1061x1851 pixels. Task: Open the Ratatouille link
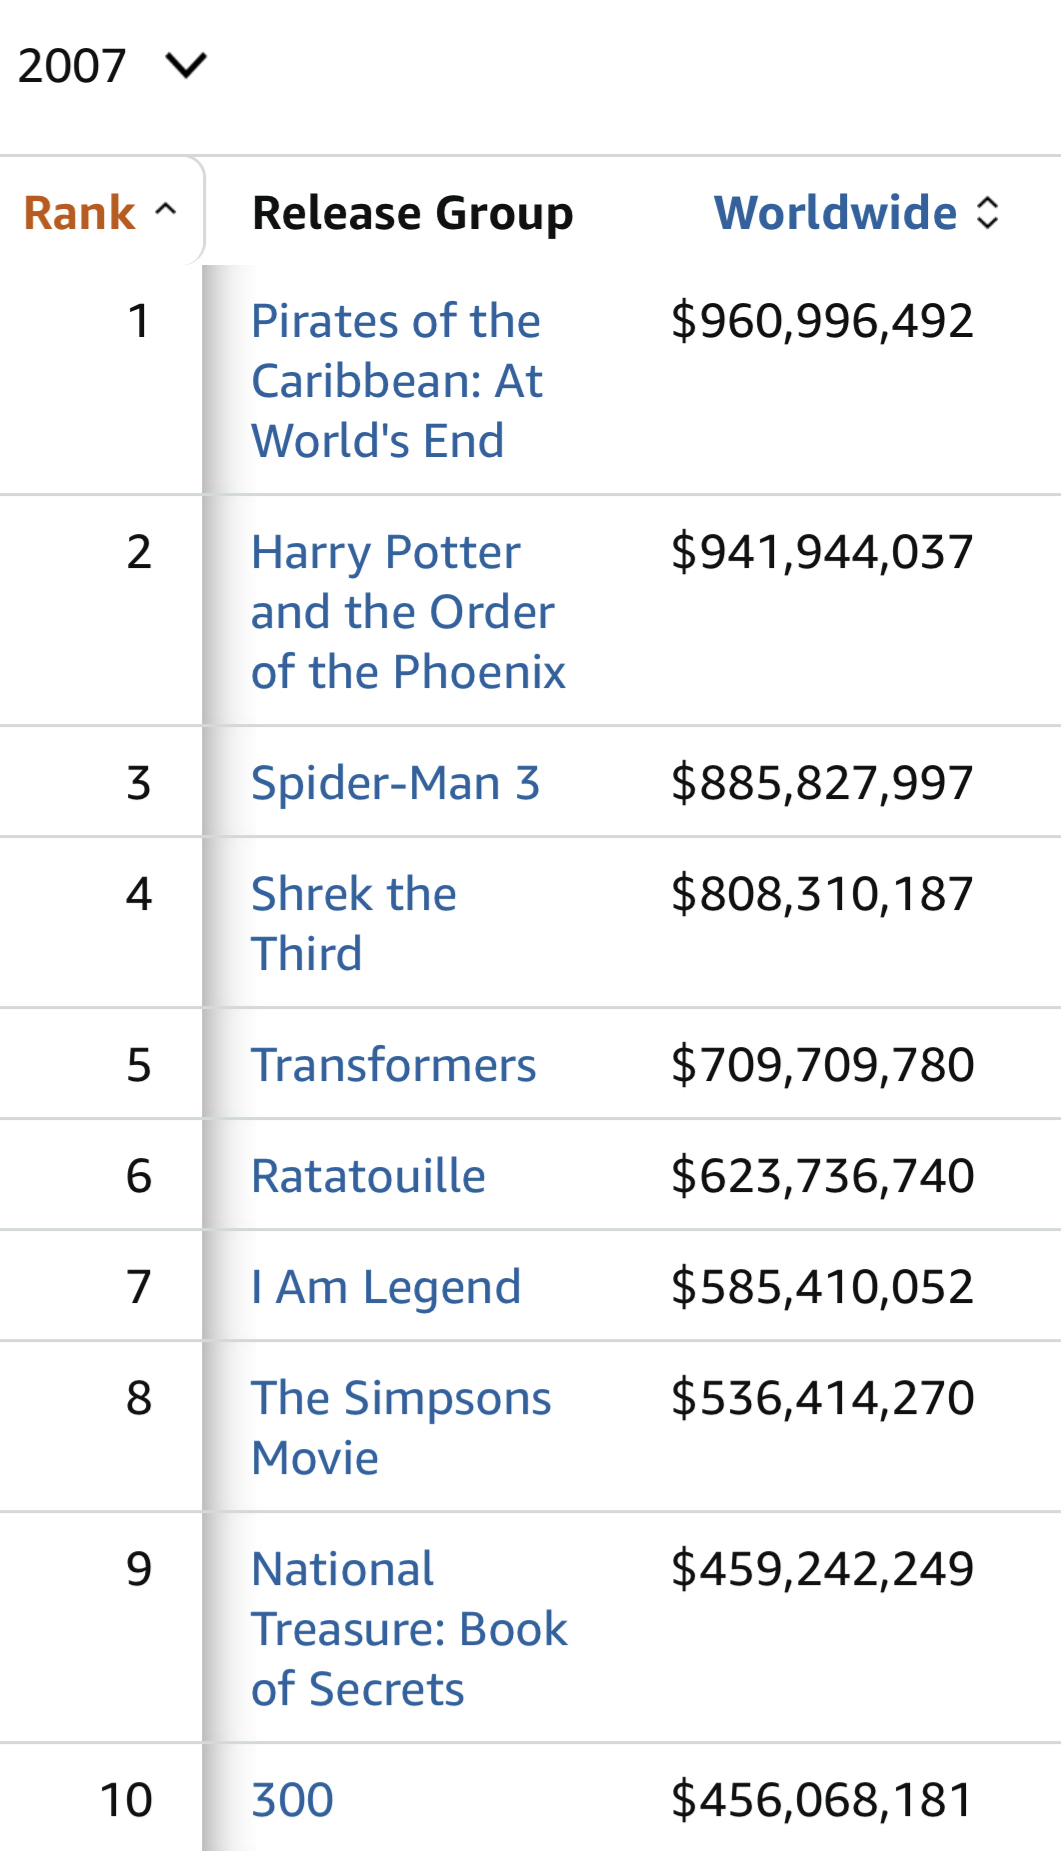[x=368, y=1176]
